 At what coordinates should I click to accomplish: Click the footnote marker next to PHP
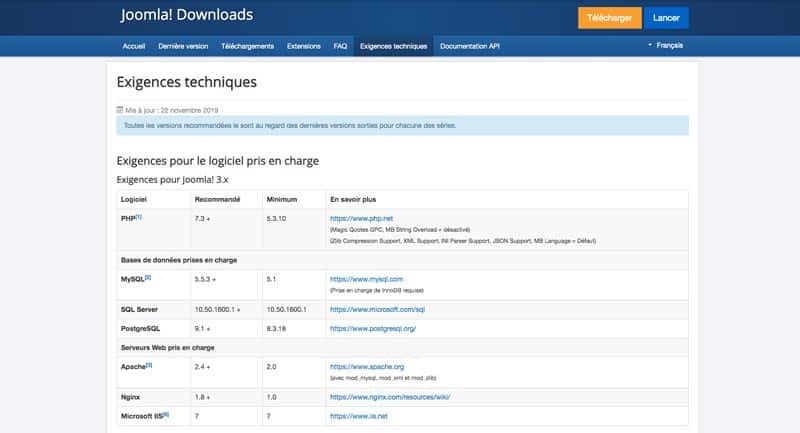(x=139, y=217)
